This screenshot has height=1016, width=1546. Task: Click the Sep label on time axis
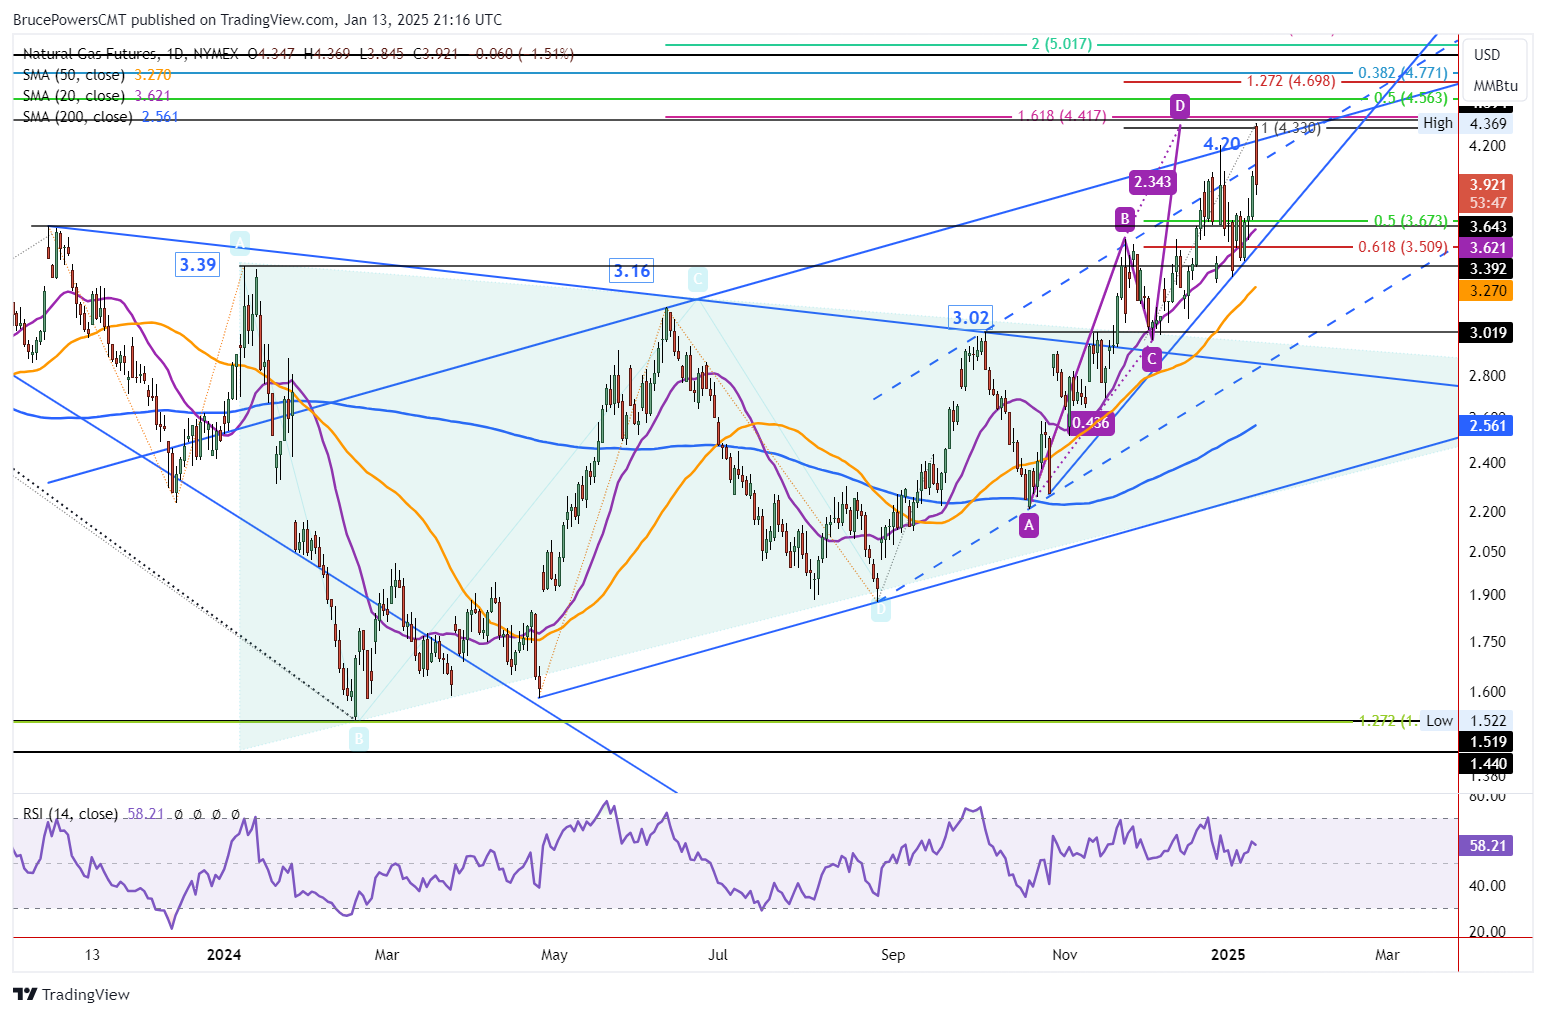pos(893,955)
